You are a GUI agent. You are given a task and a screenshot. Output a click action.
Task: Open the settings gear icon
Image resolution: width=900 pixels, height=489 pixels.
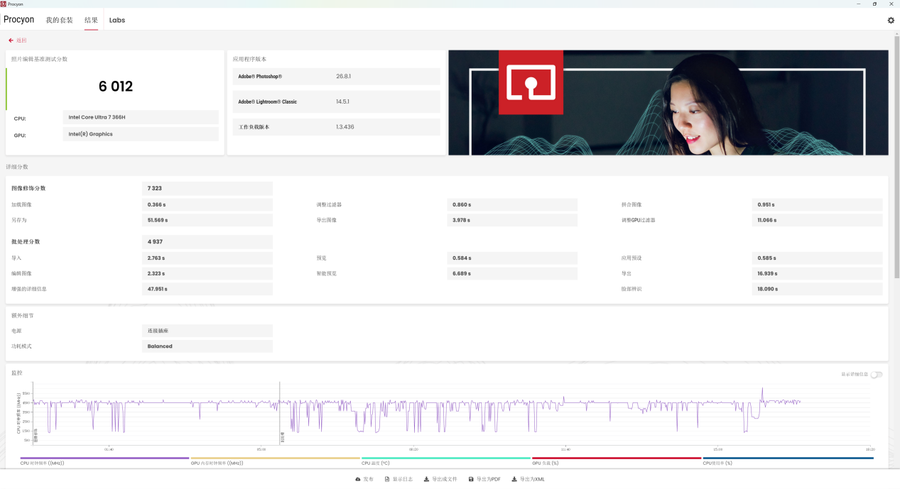891,20
